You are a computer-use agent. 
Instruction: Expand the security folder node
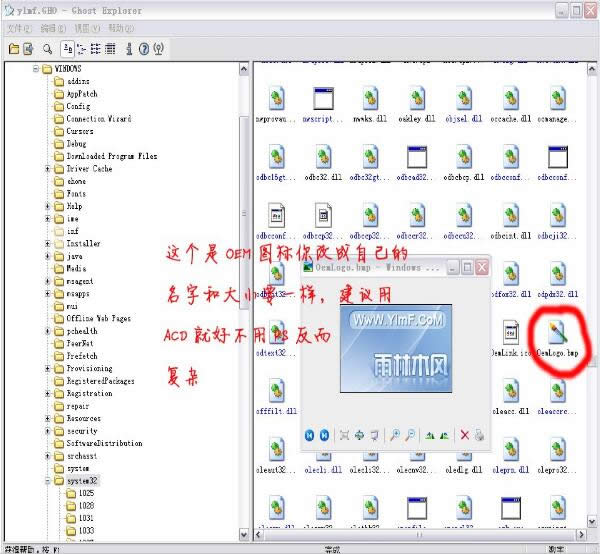click(x=48, y=431)
